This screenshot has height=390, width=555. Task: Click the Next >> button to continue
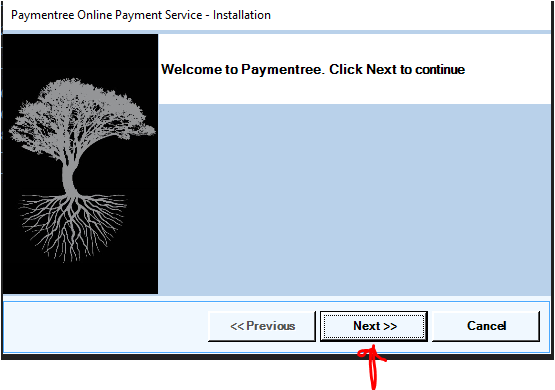pyautogui.click(x=374, y=326)
